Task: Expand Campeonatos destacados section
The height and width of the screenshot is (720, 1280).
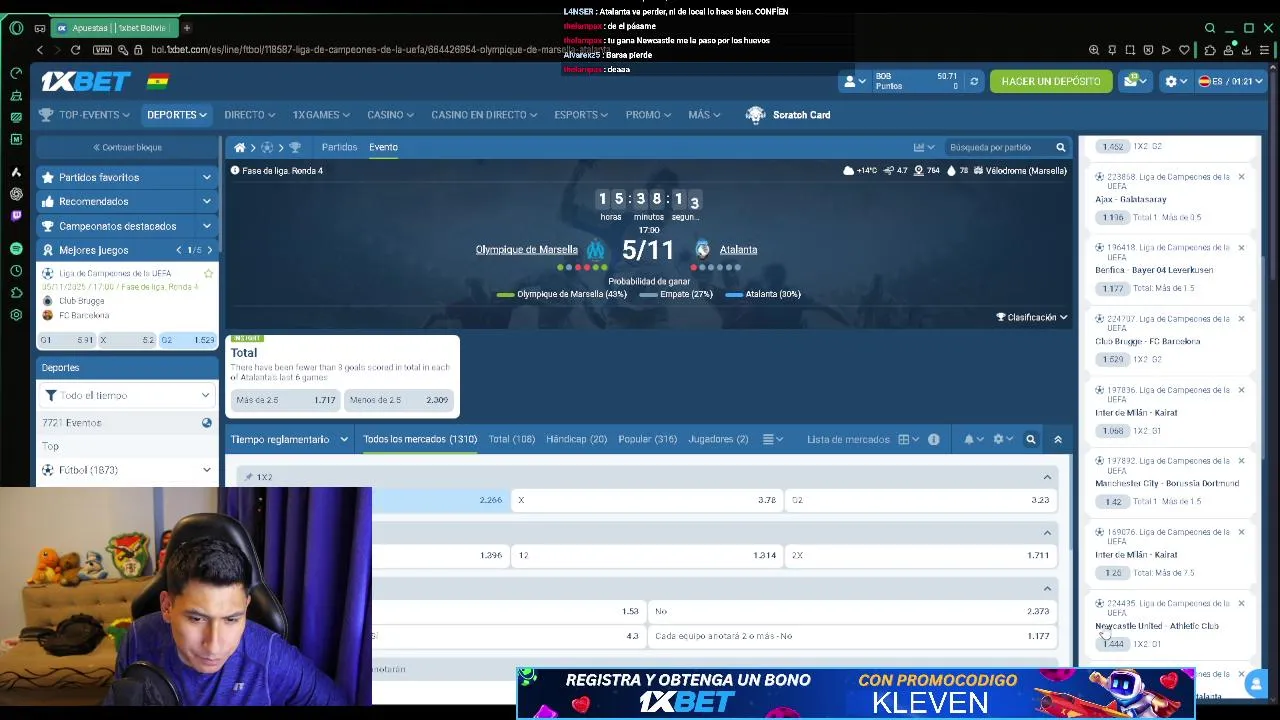Action: point(127,226)
